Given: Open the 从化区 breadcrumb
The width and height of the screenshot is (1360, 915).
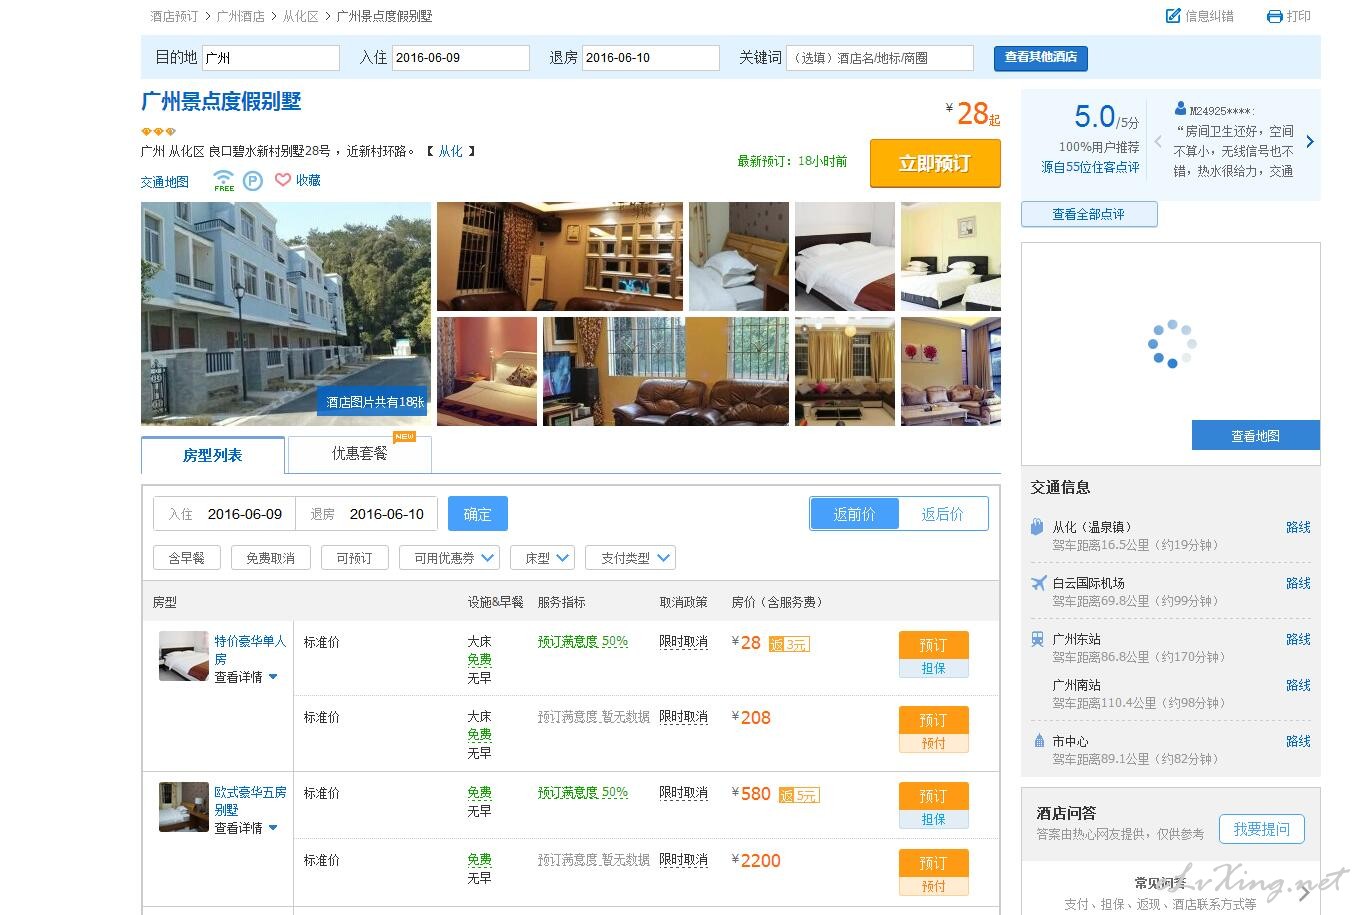Looking at the screenshot, I should point(300,16).
